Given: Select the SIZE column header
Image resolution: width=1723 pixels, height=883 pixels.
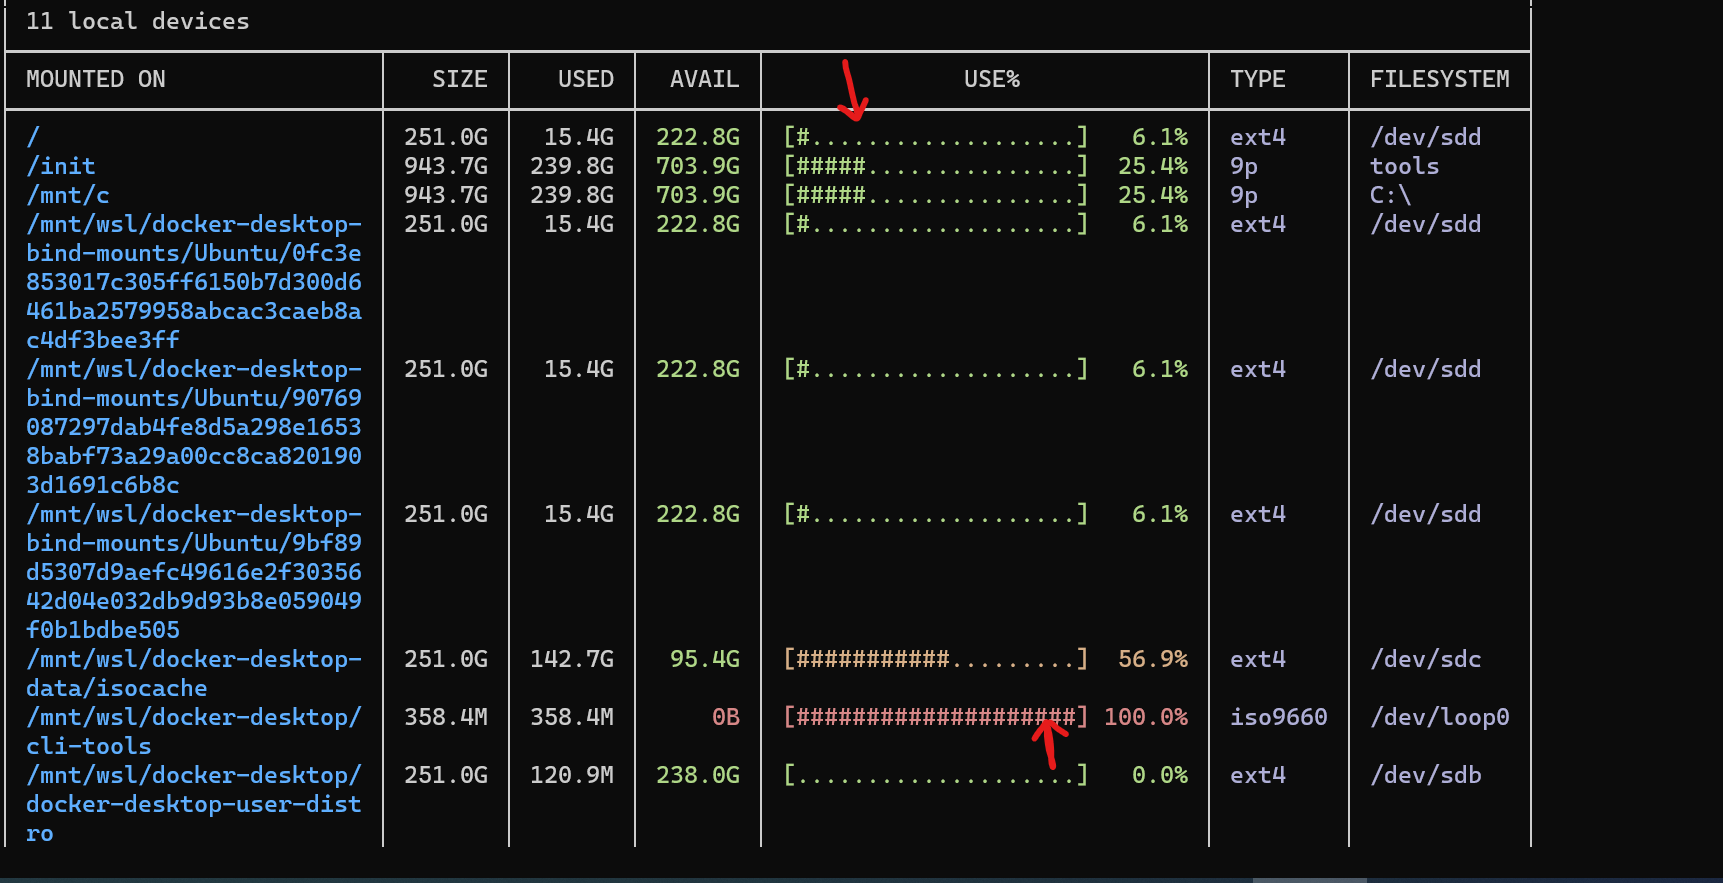Looking at the screenshot, I should coord(460,79).
